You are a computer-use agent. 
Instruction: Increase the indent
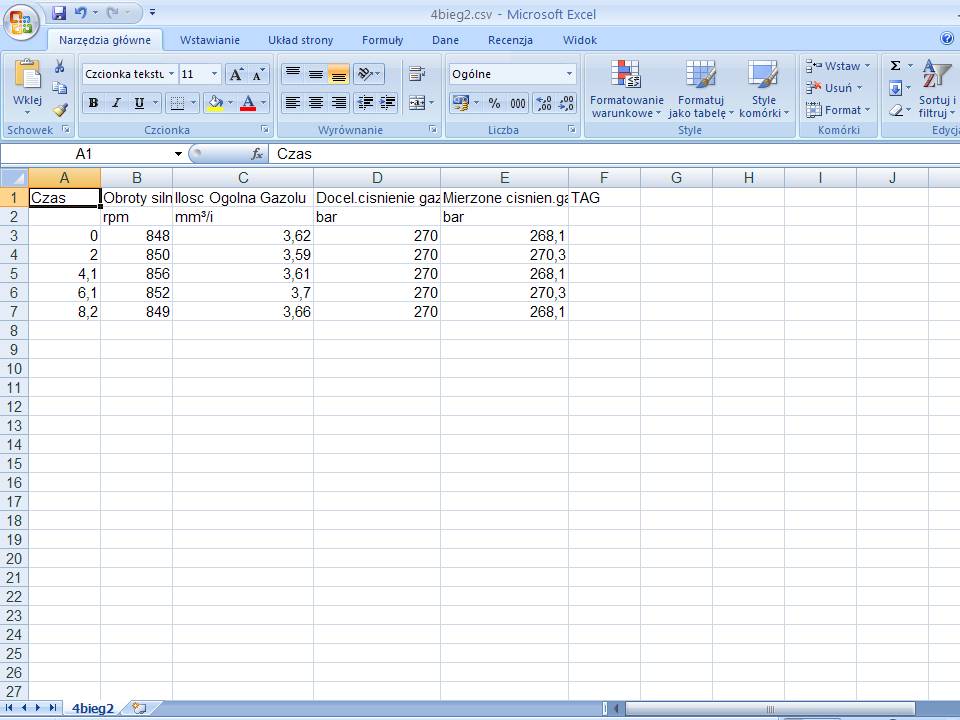pyautogui.click(x=388, y=103)
